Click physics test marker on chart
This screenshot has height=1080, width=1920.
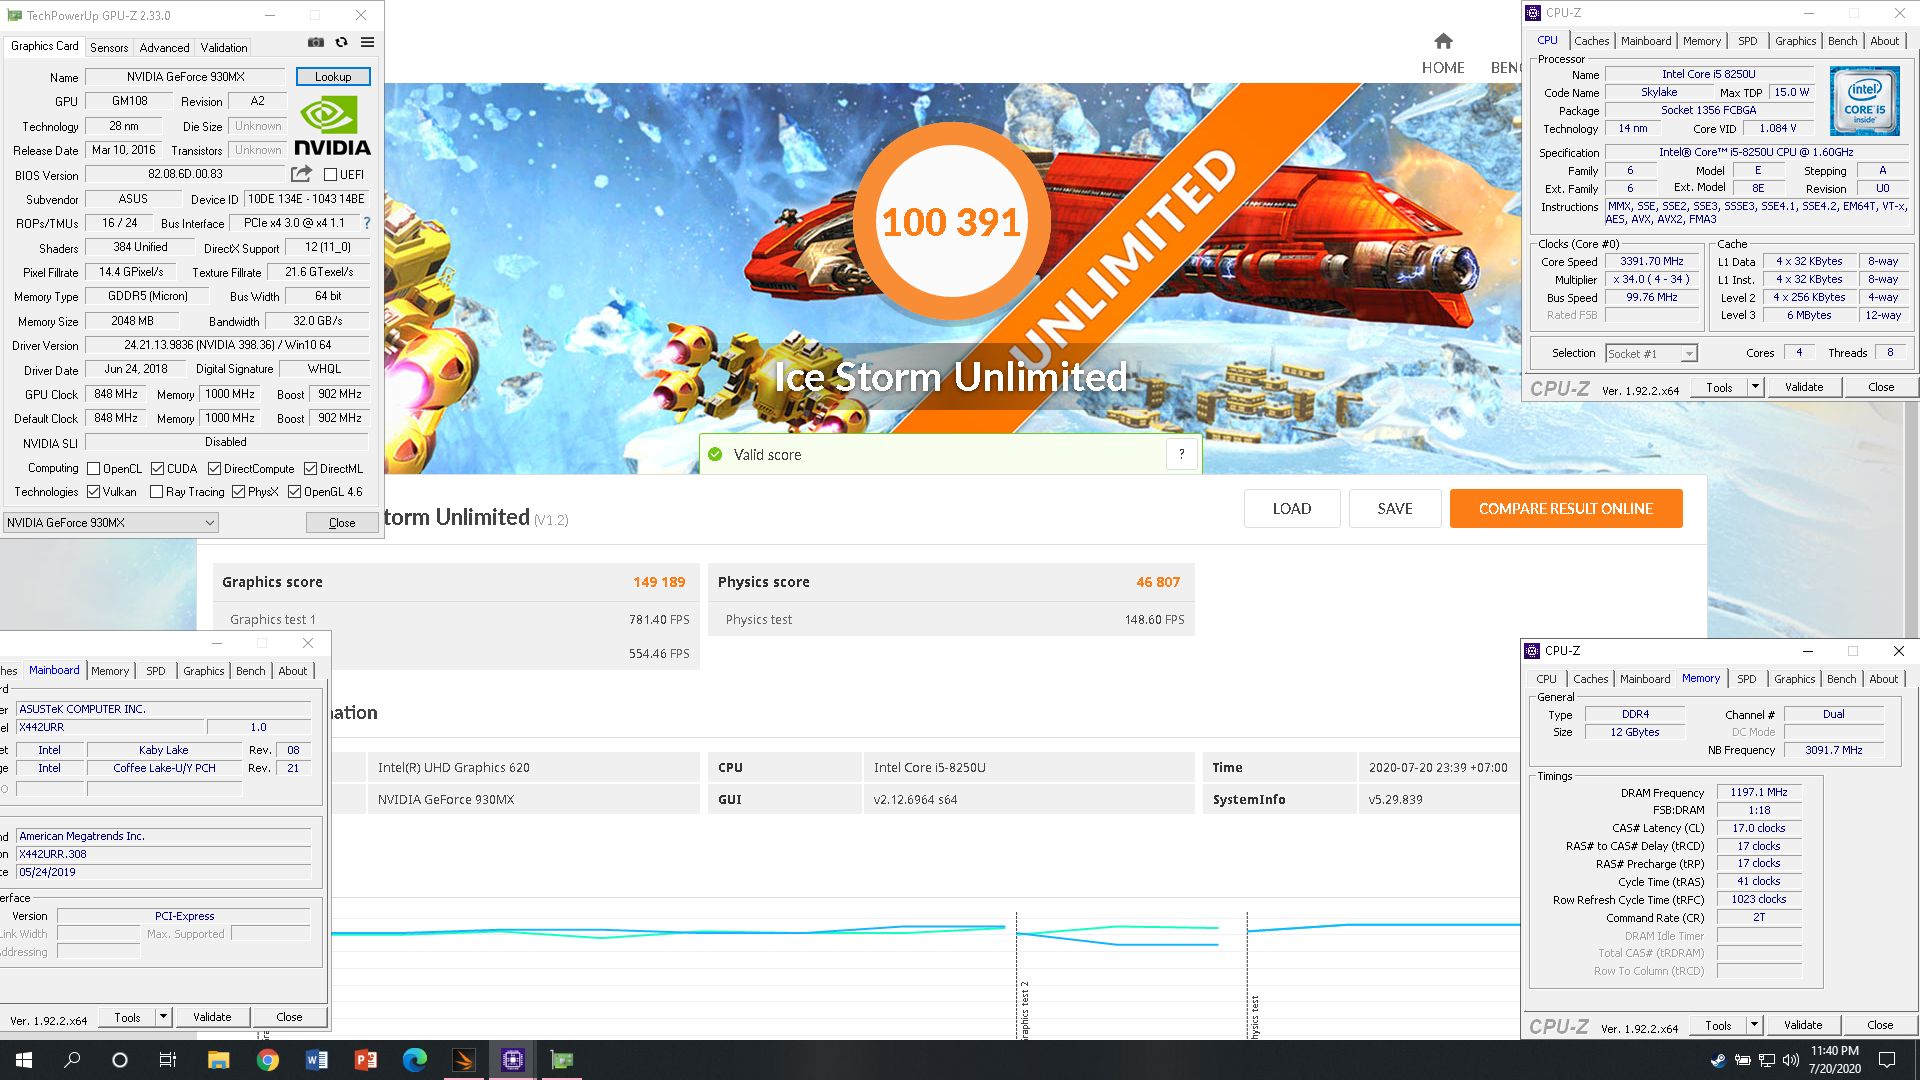click(1254, 1017)
